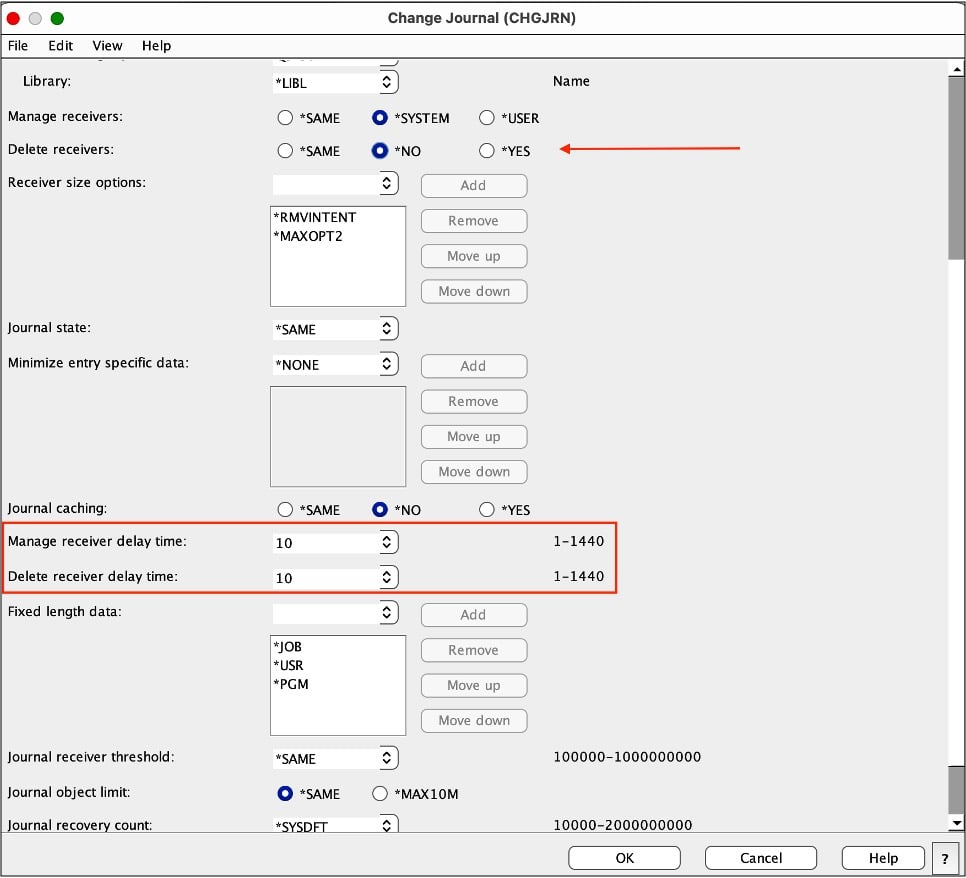Image resolution: width=966 pixels, height=878 pixels.
Task: Expand Manage receiver delay time combo box
Action: tap(388, 542)
